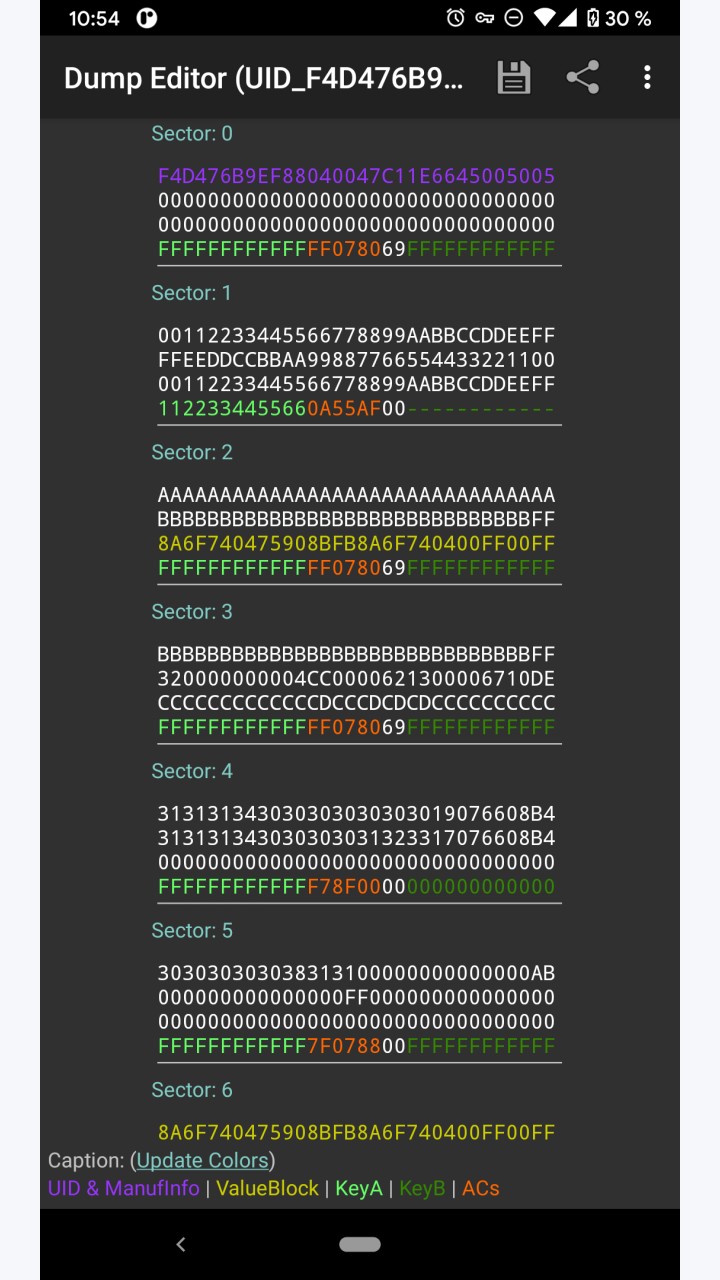Viewport: 720px width, 1280px height.
Task: Edit Sector 6 yellow value block line
Action: (357, 1132)
